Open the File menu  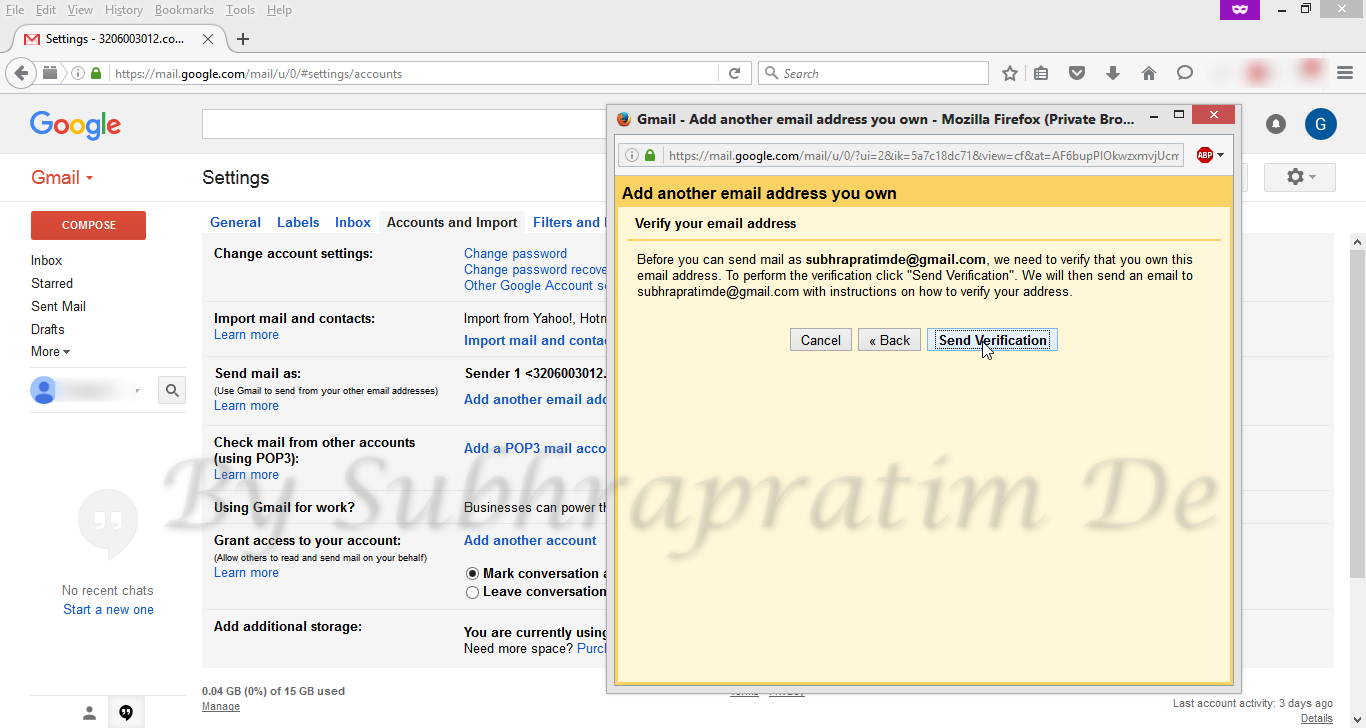point(15,10)
